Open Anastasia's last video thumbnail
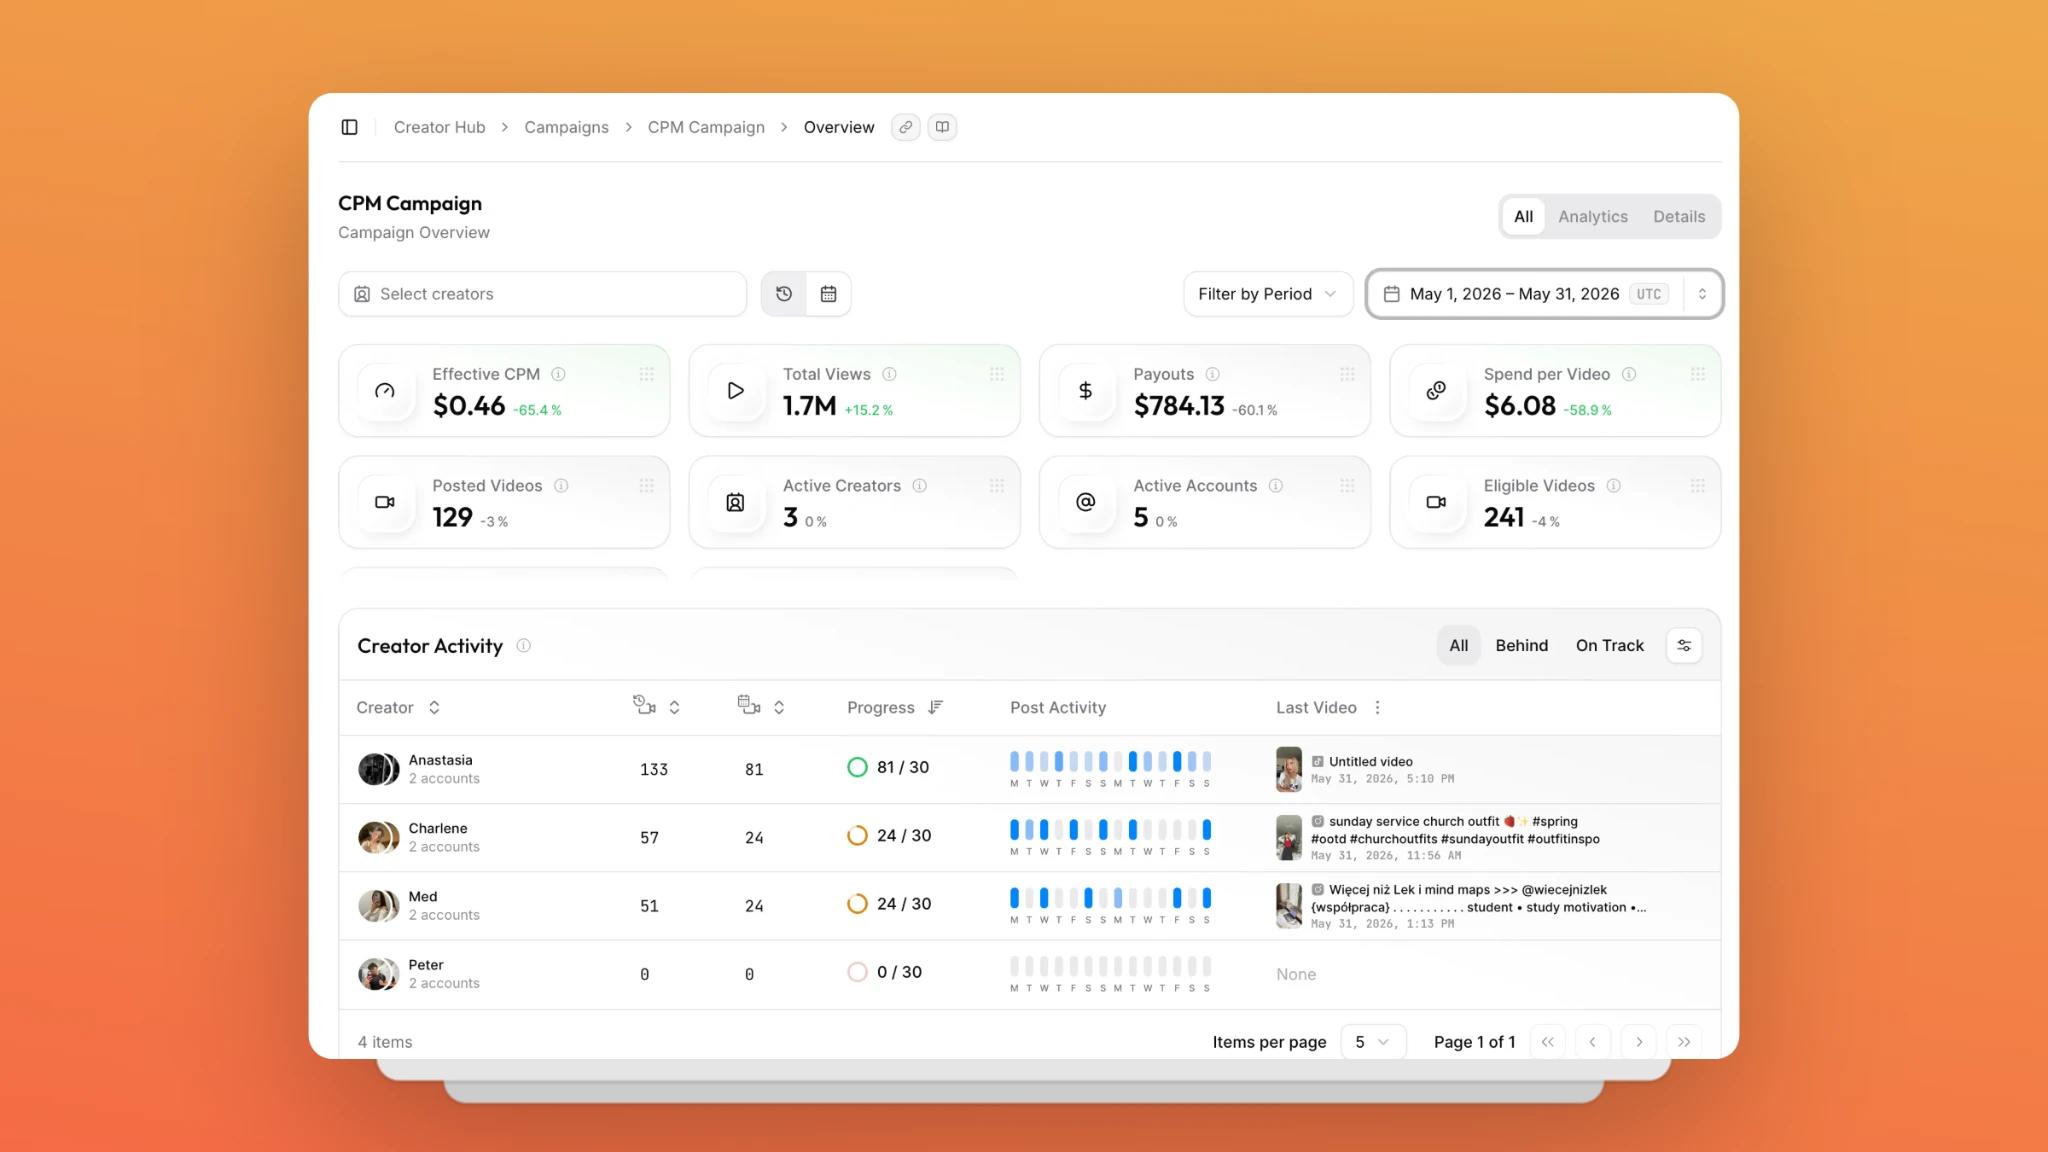This screenshot has height=1152, width=2048. (1288, 769)
